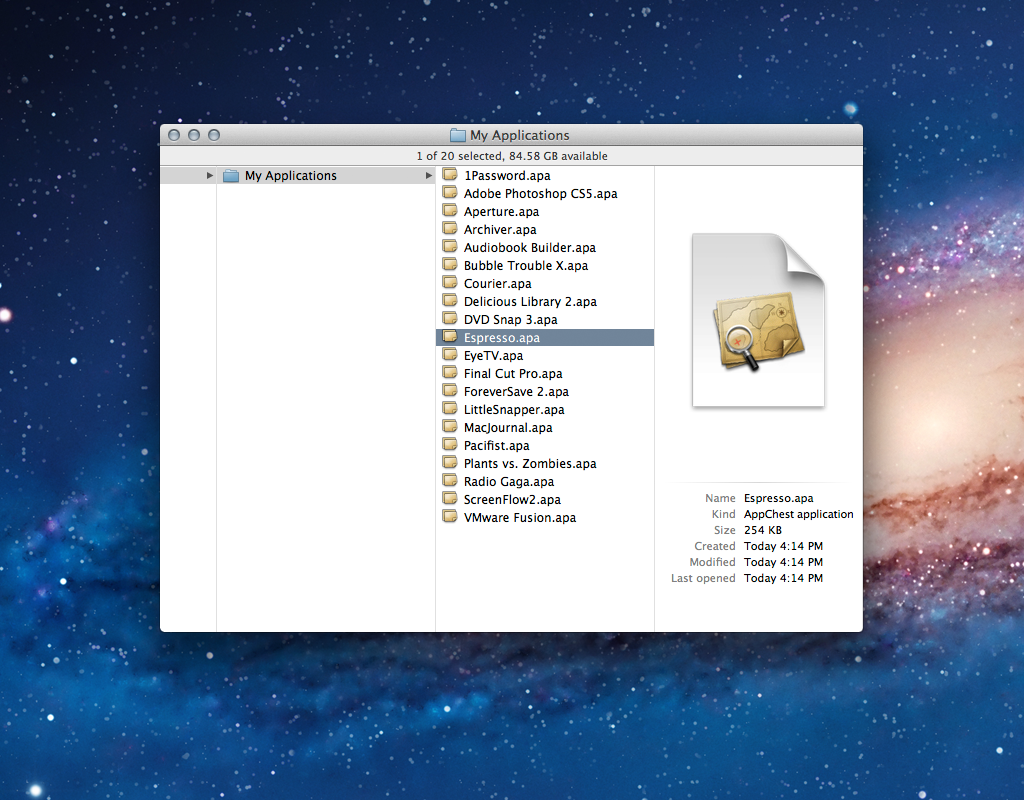Select the Pacifist.apa file name
The image size is (1024, 800).
point(496,445)
